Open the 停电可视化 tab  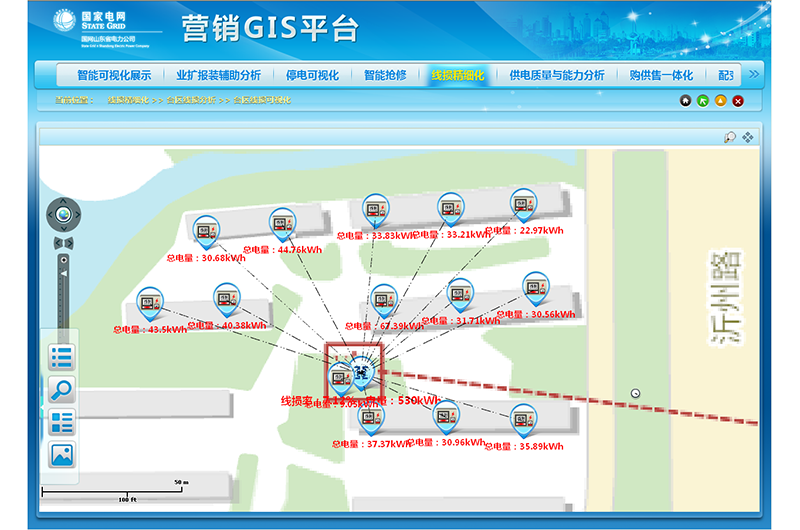(312, 75)
